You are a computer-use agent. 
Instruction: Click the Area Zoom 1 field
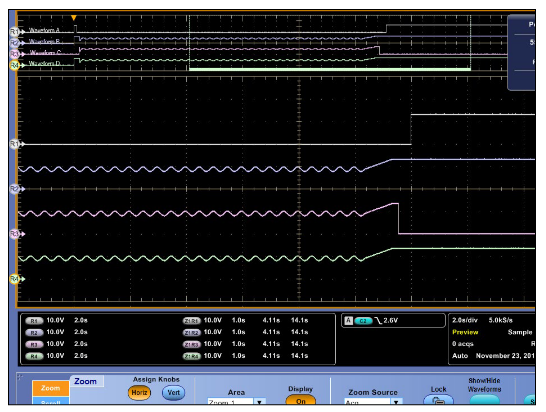pyautogui.click(x=231, y=402)
